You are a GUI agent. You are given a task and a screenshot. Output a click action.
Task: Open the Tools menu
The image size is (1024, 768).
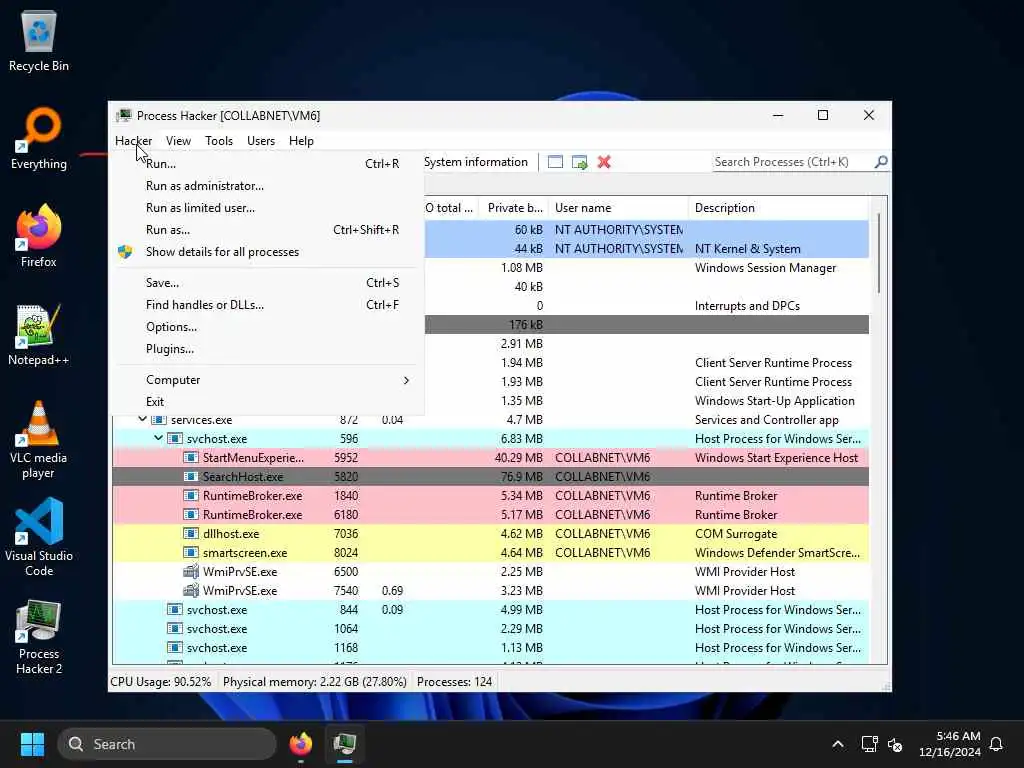(219, 140)
